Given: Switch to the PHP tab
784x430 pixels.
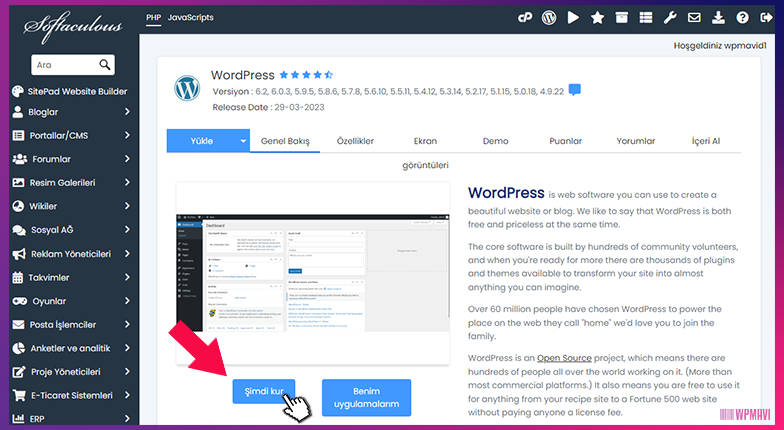Looking at the screenshot, I should coord(154,18).
